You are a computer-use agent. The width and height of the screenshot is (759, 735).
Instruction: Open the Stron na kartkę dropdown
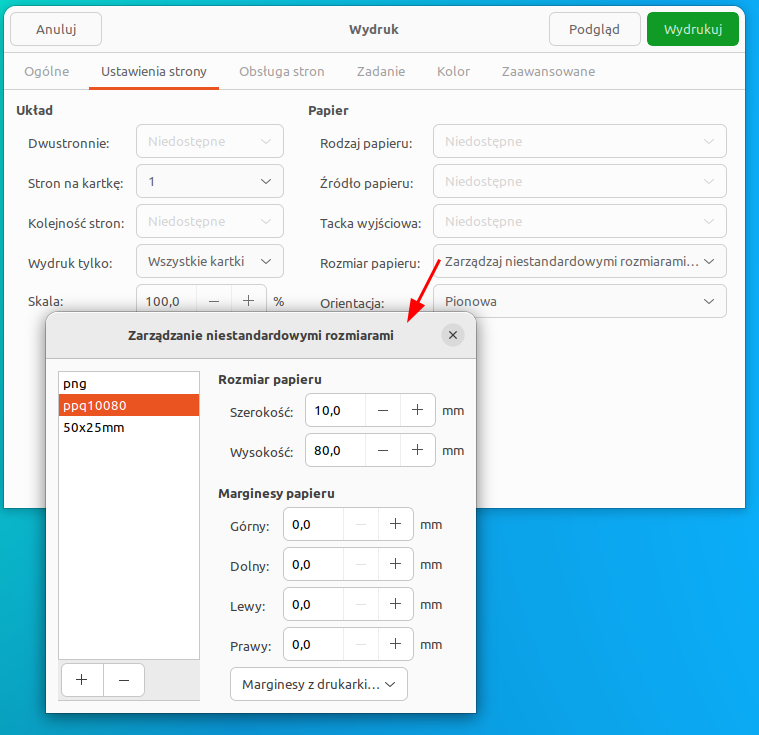[209, 181]
